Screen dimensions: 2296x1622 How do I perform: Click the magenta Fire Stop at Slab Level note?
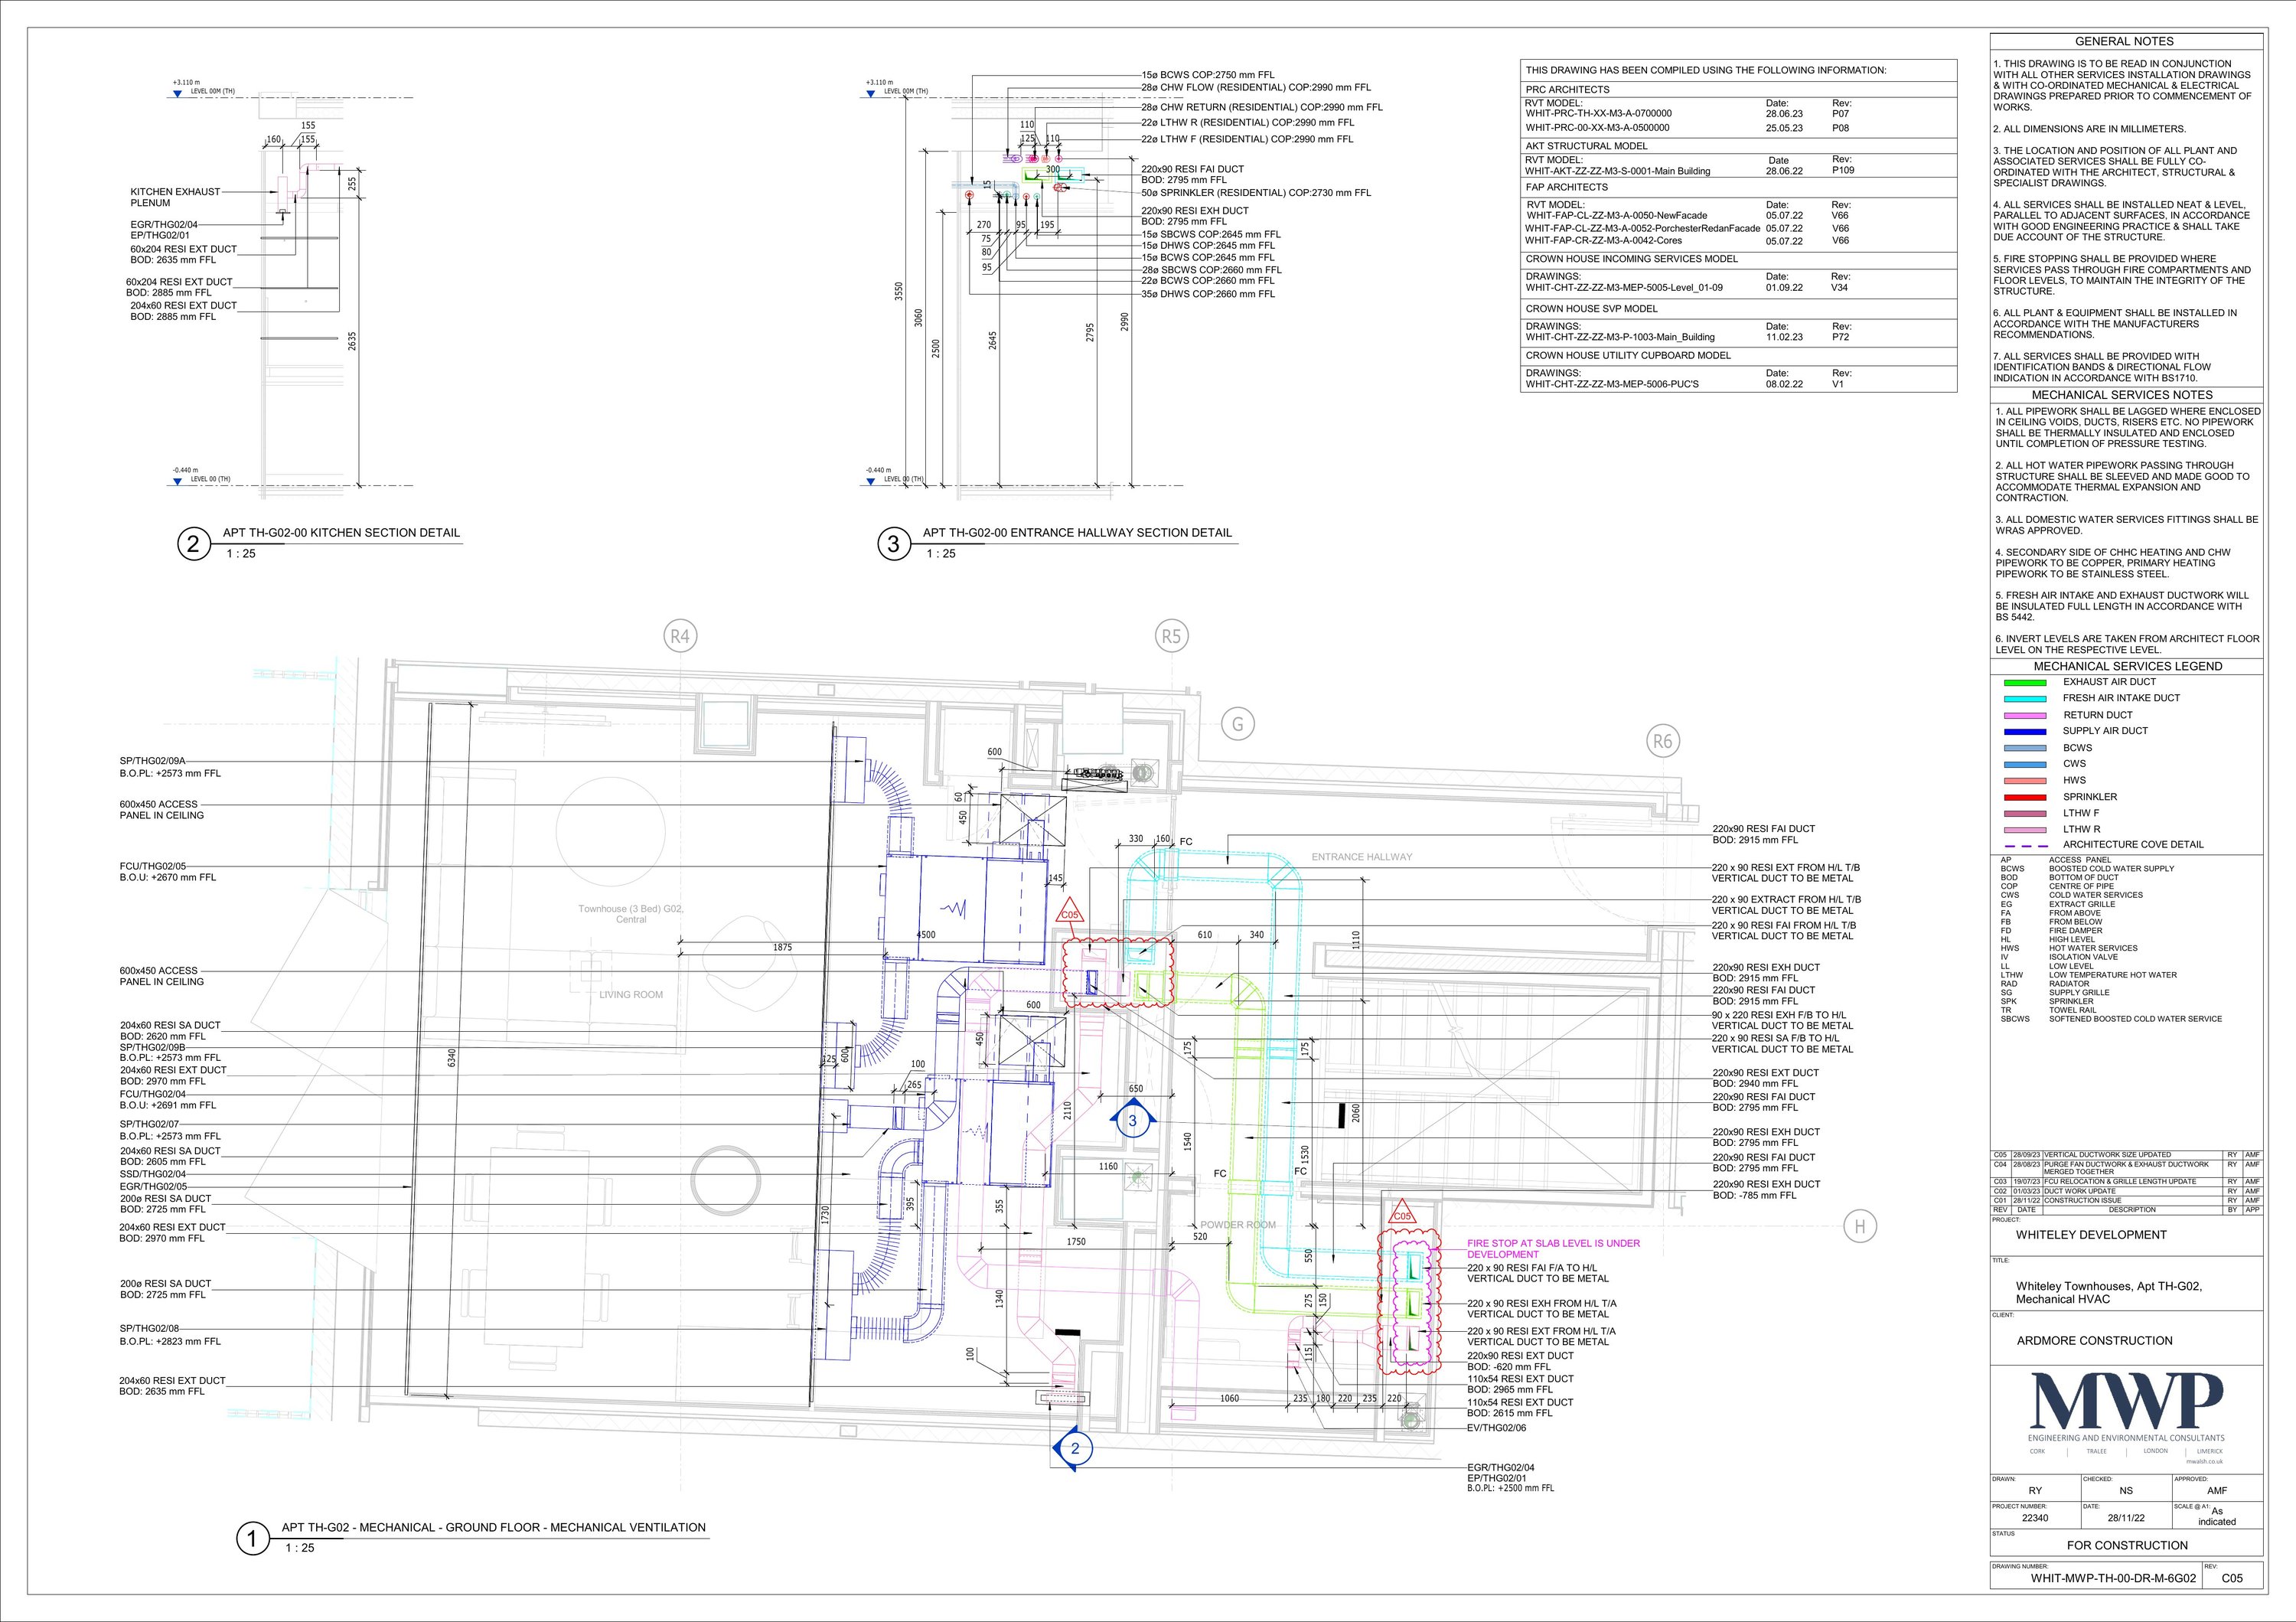tap(1553, 1248)
